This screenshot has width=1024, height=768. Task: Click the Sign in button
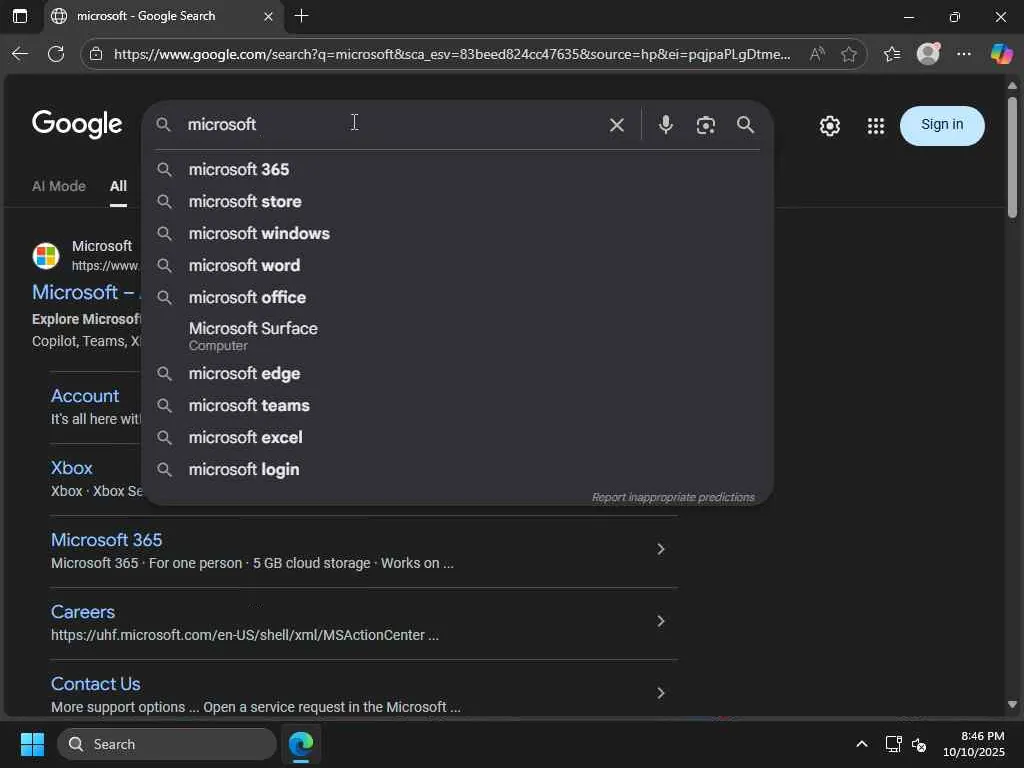pos(942,125)
